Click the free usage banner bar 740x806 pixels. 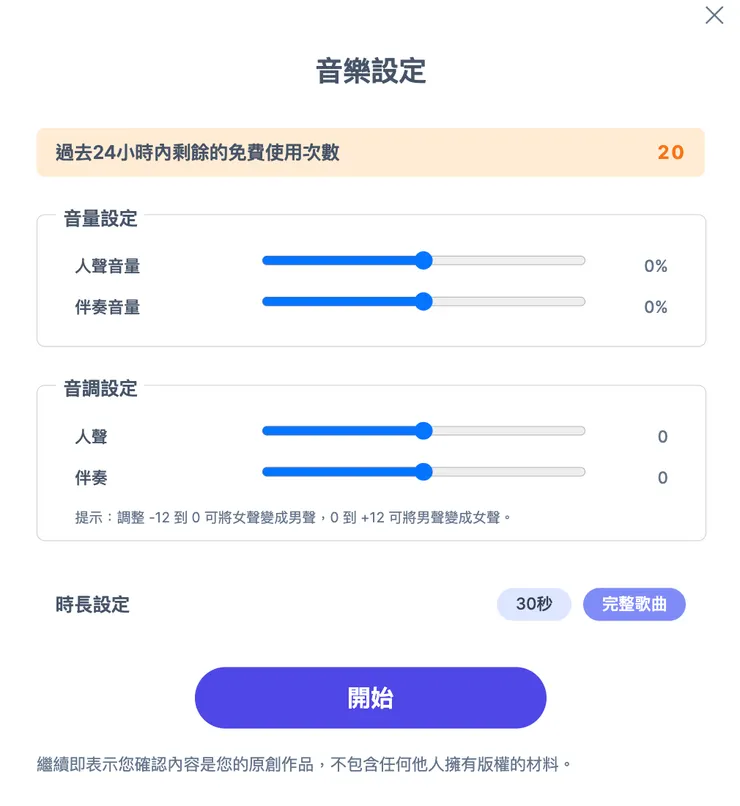pos(370,152)
